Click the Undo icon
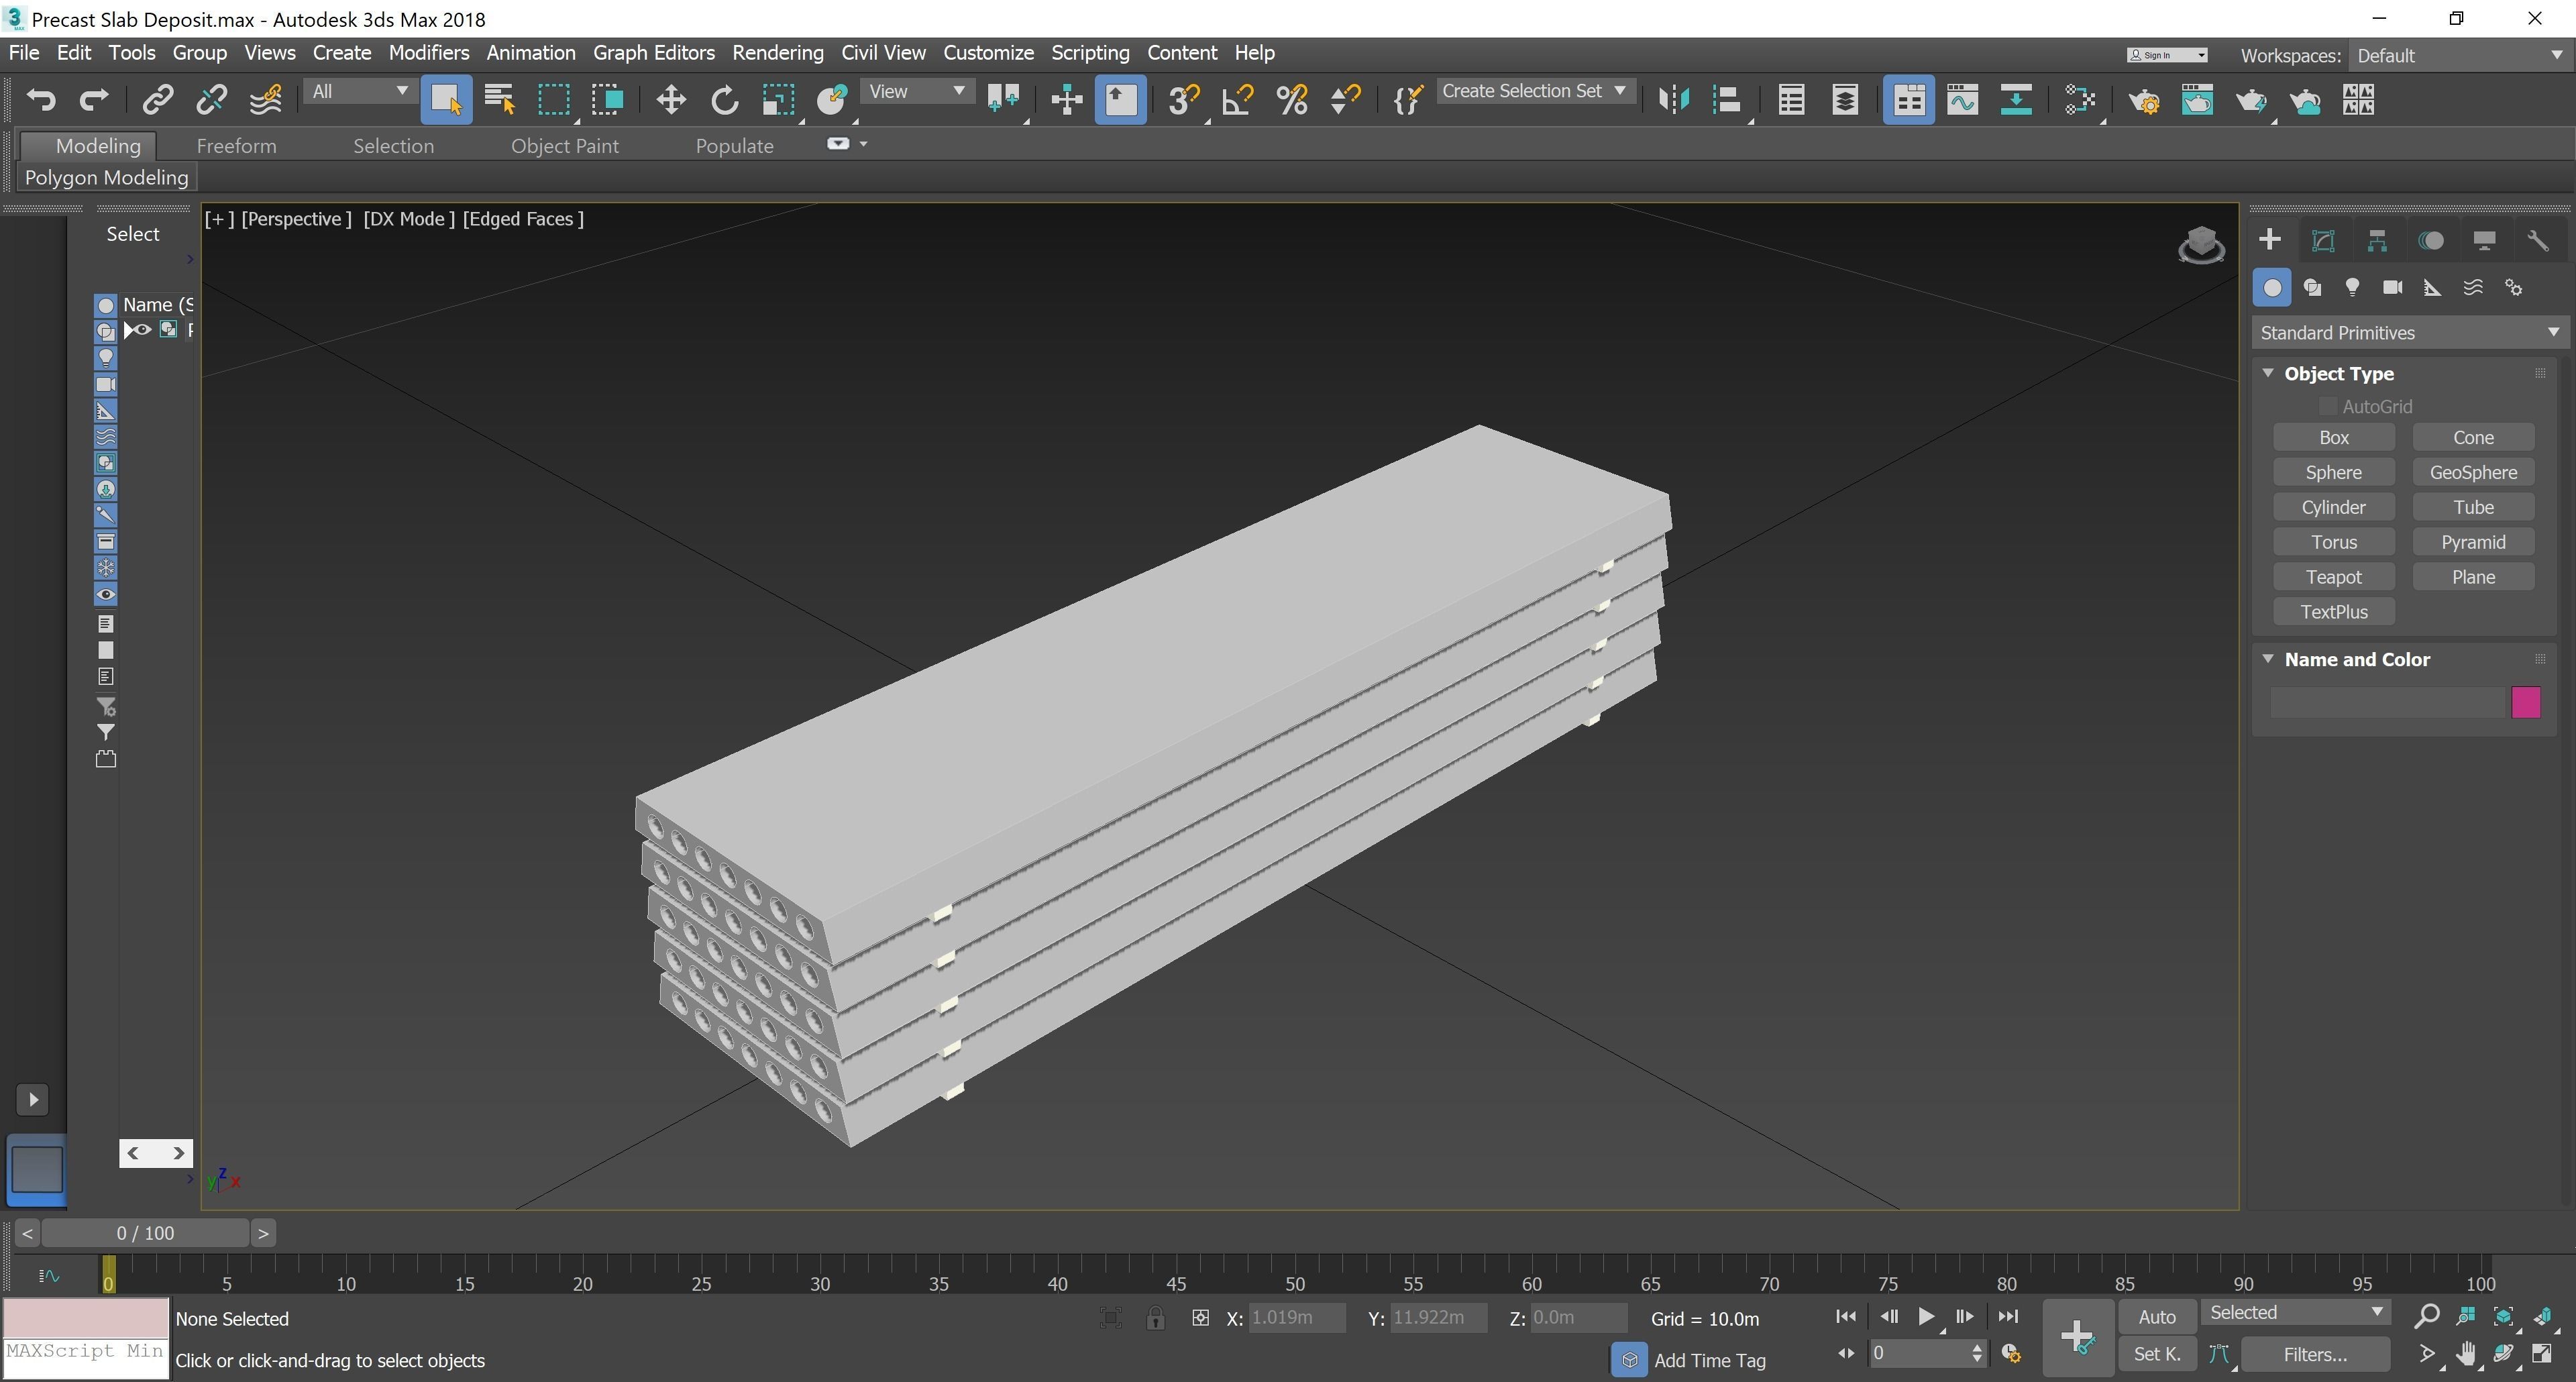 tap(41, 99)
